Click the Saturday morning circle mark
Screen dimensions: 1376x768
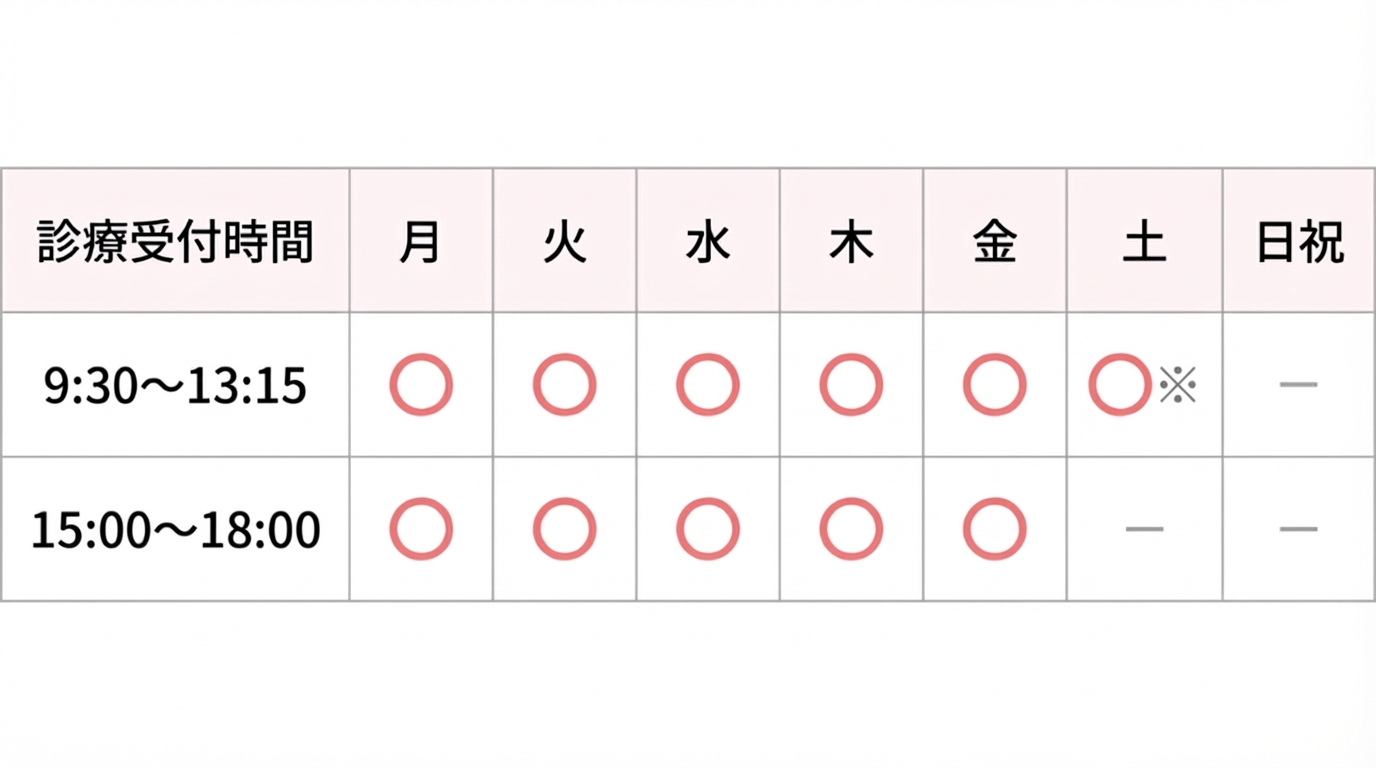pos(1120,385)
